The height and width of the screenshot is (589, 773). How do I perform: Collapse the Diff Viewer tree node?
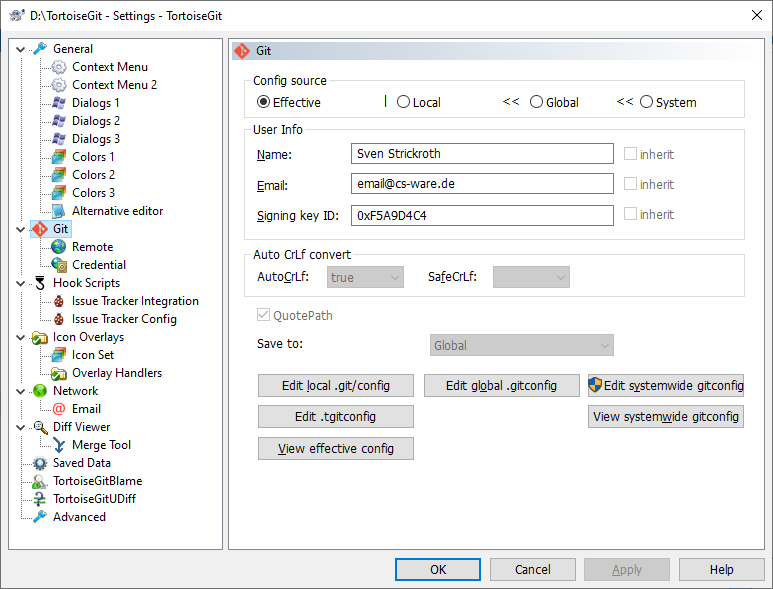pyautogui.click(x=21, y=427)
